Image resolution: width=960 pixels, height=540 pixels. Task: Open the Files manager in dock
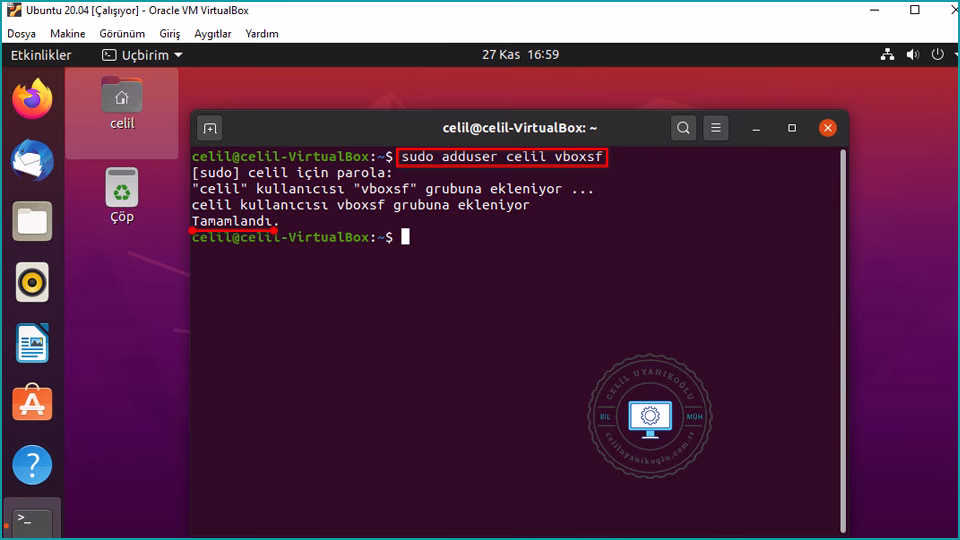click(32, 221)
